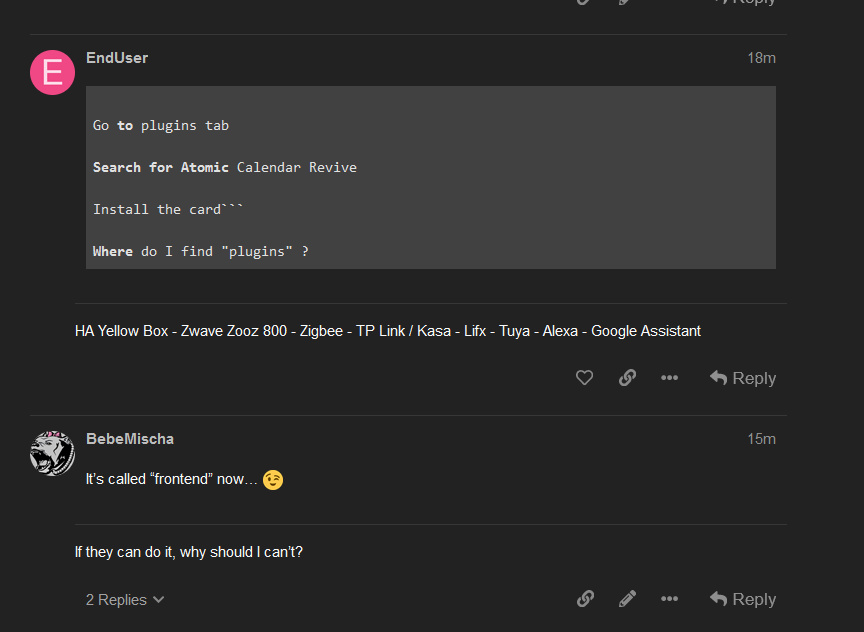Like EndUser's post with the heart icon
864x632 pixels.
click(x=584, y=378)
